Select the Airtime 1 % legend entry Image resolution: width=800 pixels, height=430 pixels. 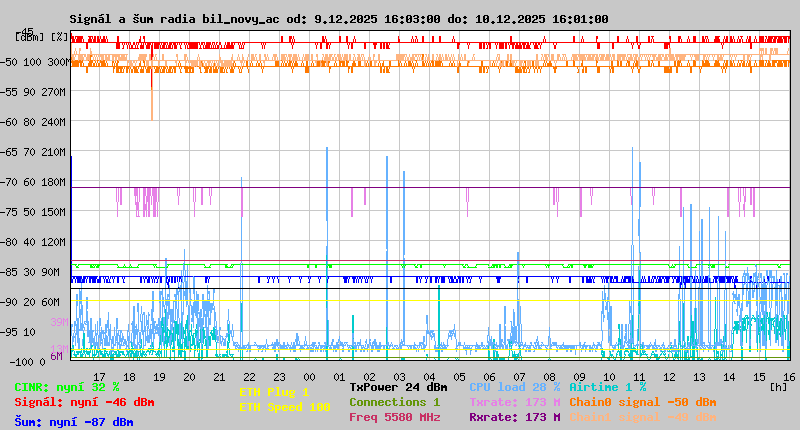coord(607,387)
